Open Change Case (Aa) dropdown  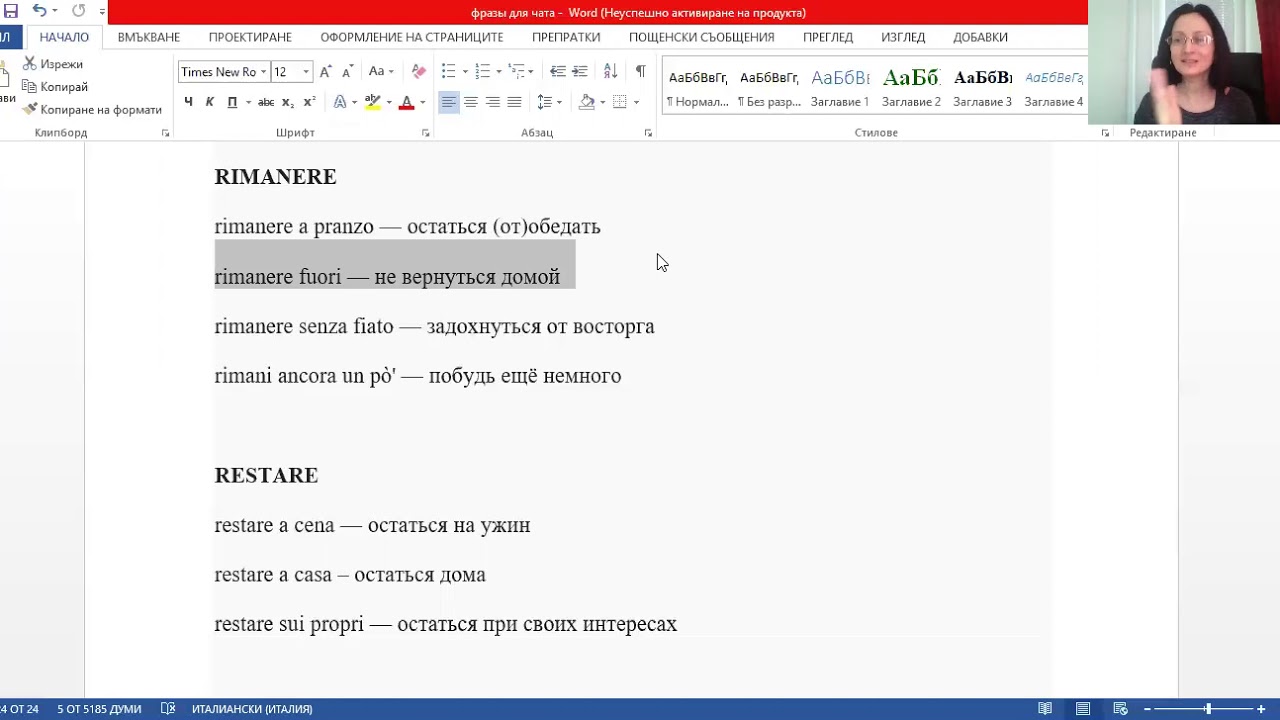(x=381, y=72)
